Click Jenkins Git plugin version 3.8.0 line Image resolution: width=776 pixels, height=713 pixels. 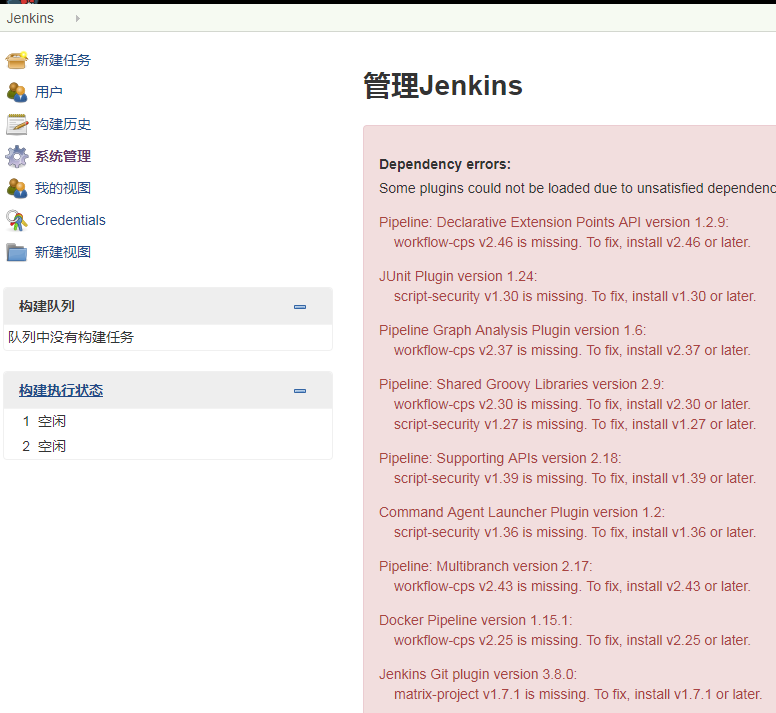click(x=478, y=674)
